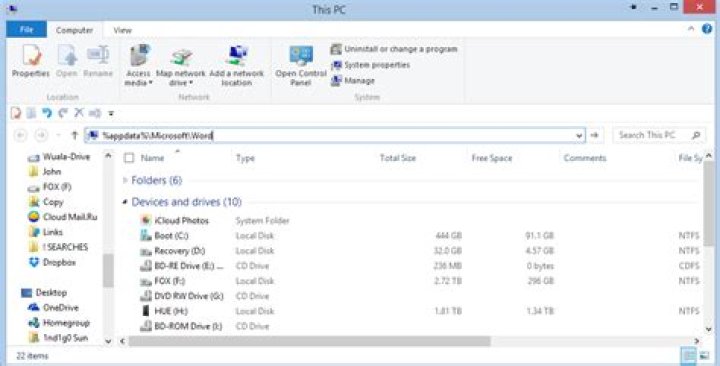720x366 pixels.
Task: Click quick access Redo arrow
Action: [x=63, y=113]
